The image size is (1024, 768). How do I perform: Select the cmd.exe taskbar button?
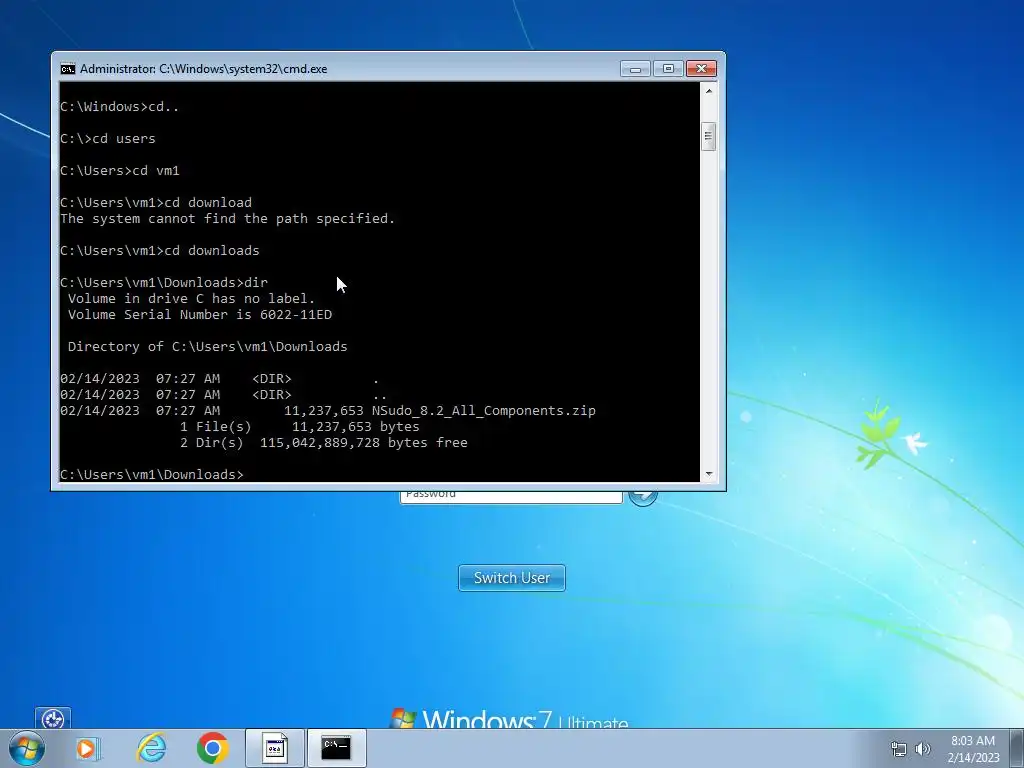coord(336,748)
